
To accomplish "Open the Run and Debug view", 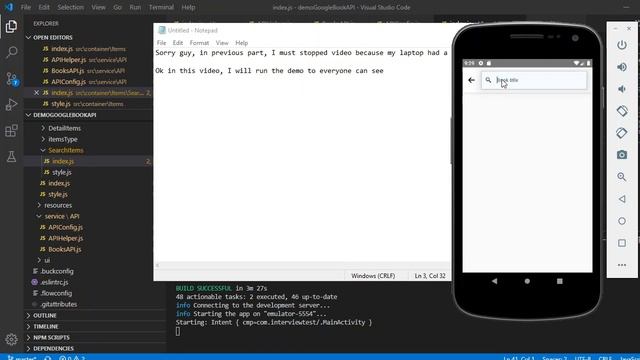I will 11,104.
